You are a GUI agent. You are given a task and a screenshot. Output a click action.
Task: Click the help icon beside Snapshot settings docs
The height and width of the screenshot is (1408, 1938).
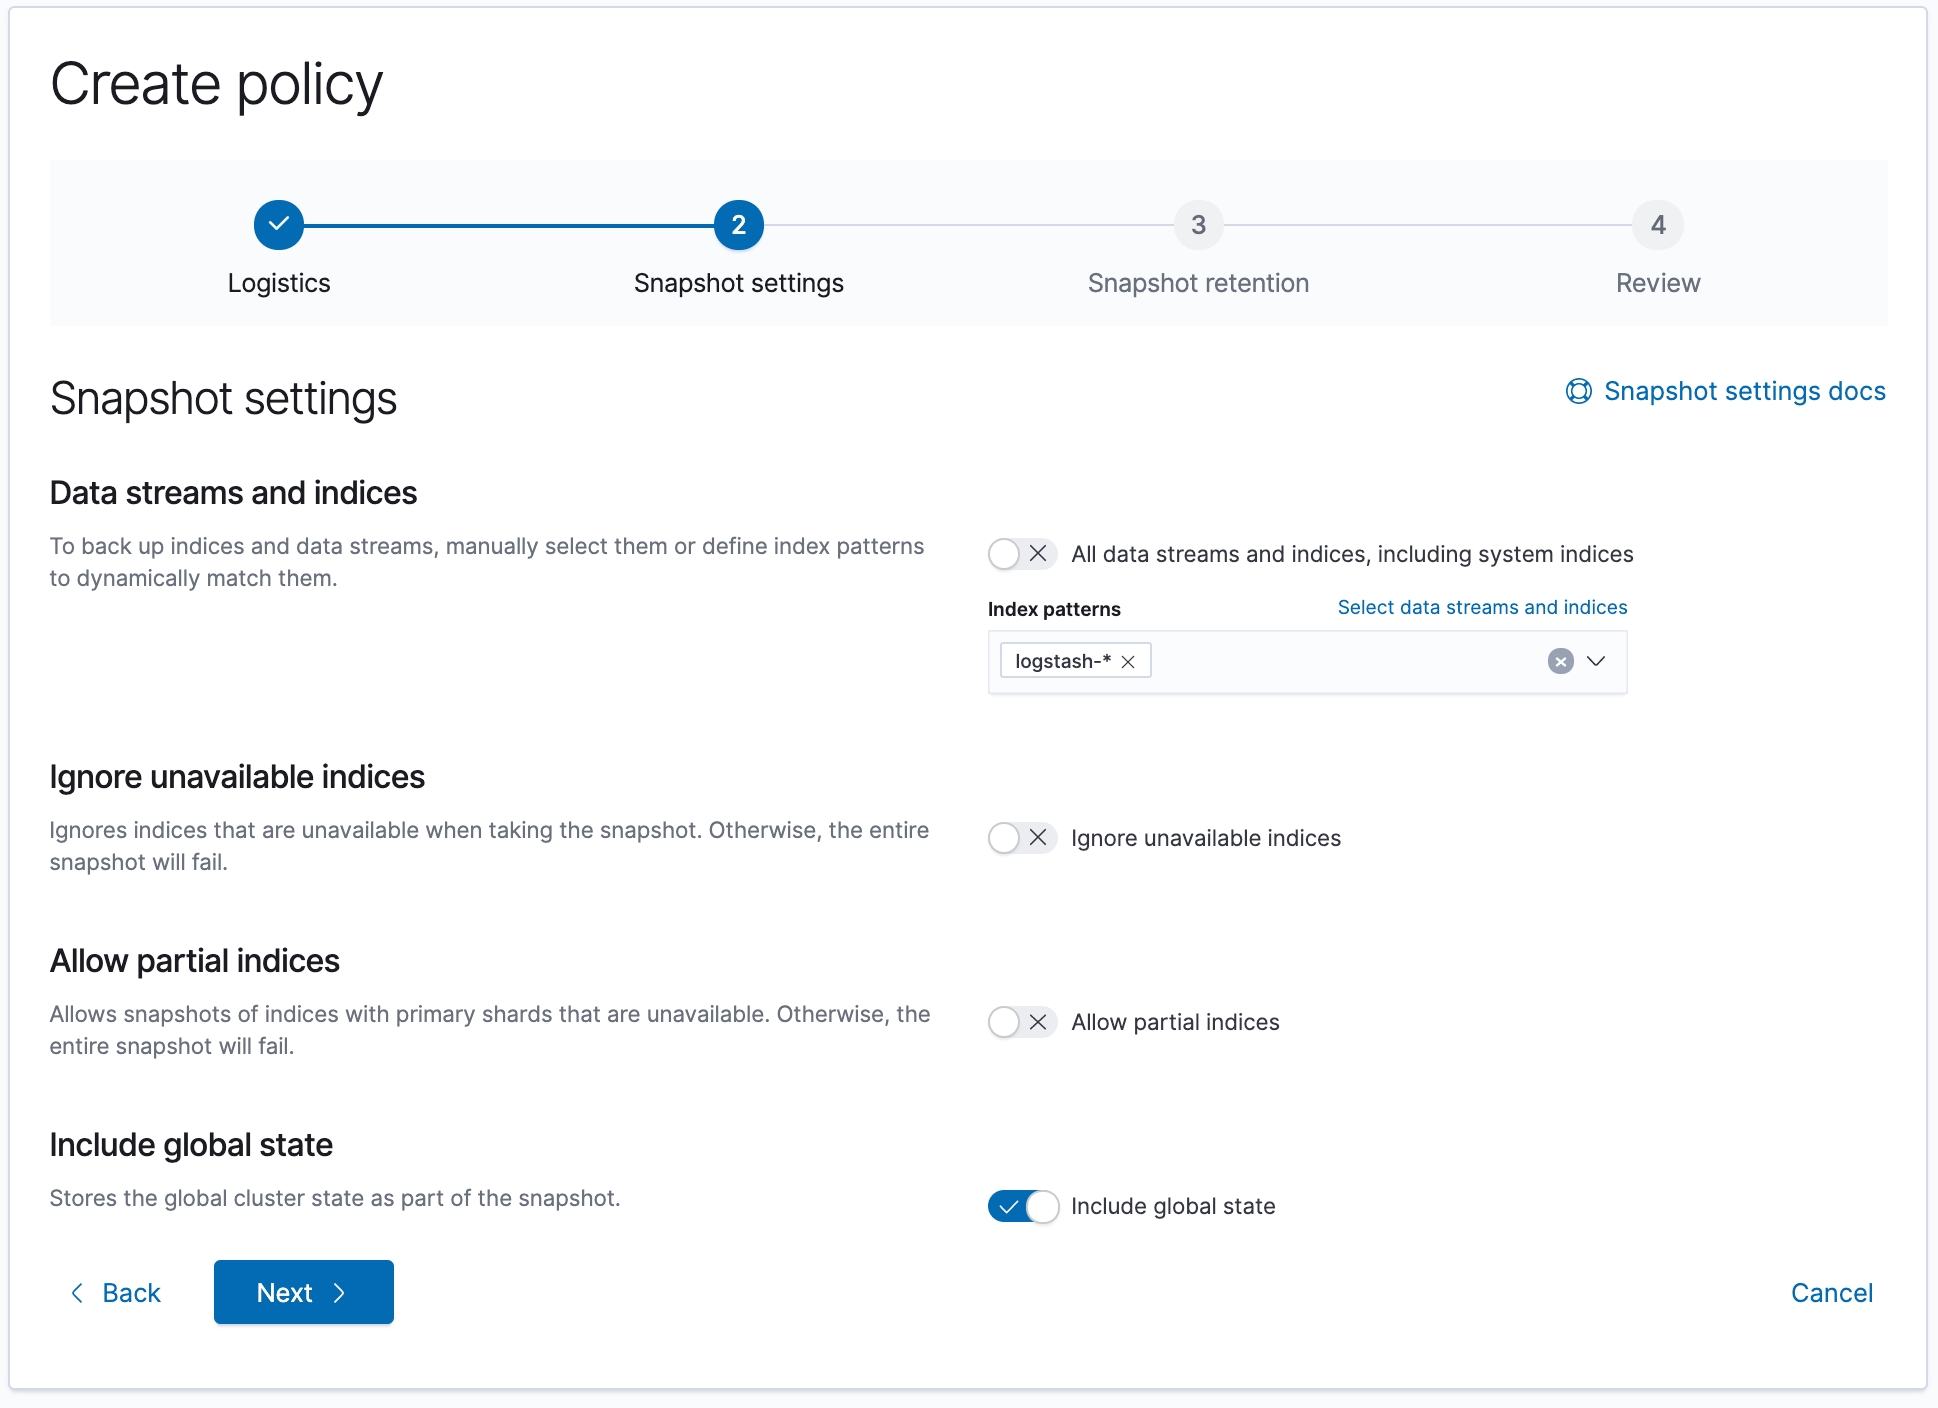1578,391
